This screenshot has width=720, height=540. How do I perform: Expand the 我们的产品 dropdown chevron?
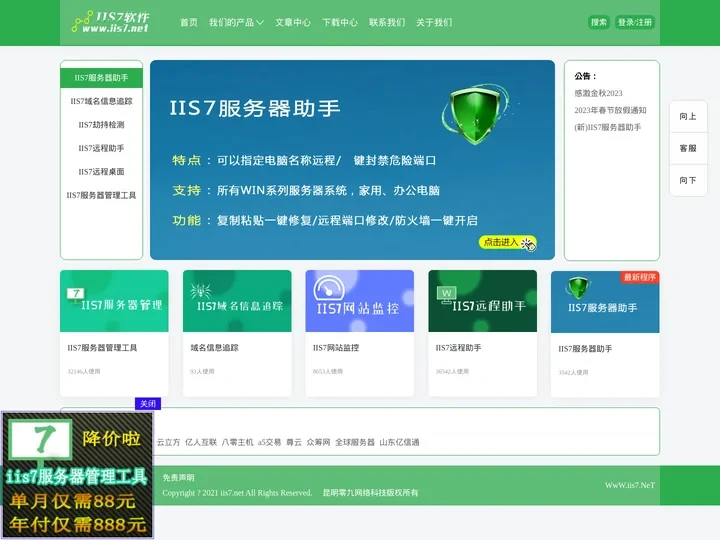tap(260, 22)
